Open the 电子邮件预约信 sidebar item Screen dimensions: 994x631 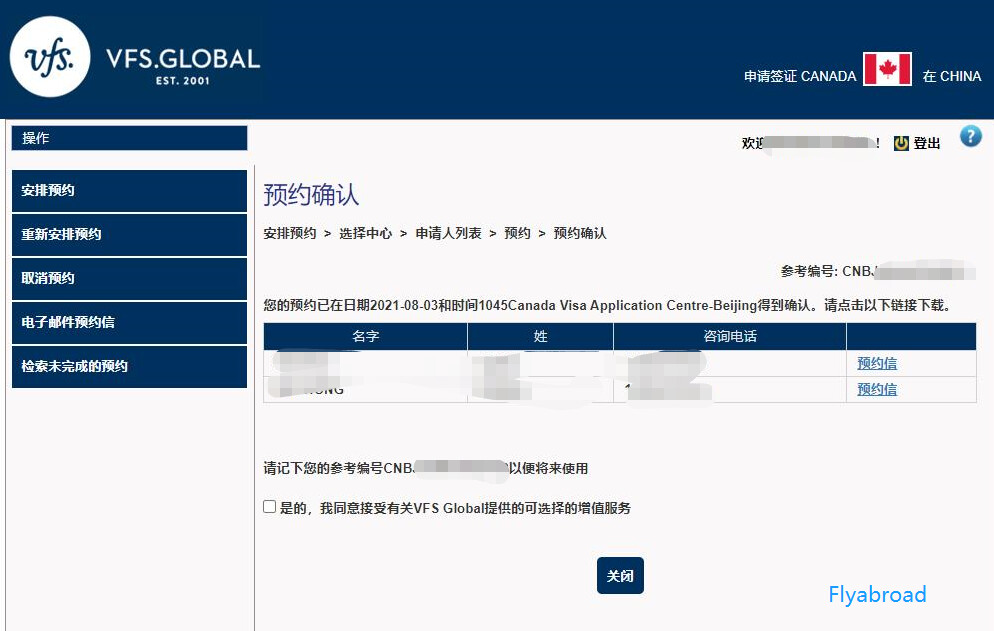point(129,322)
